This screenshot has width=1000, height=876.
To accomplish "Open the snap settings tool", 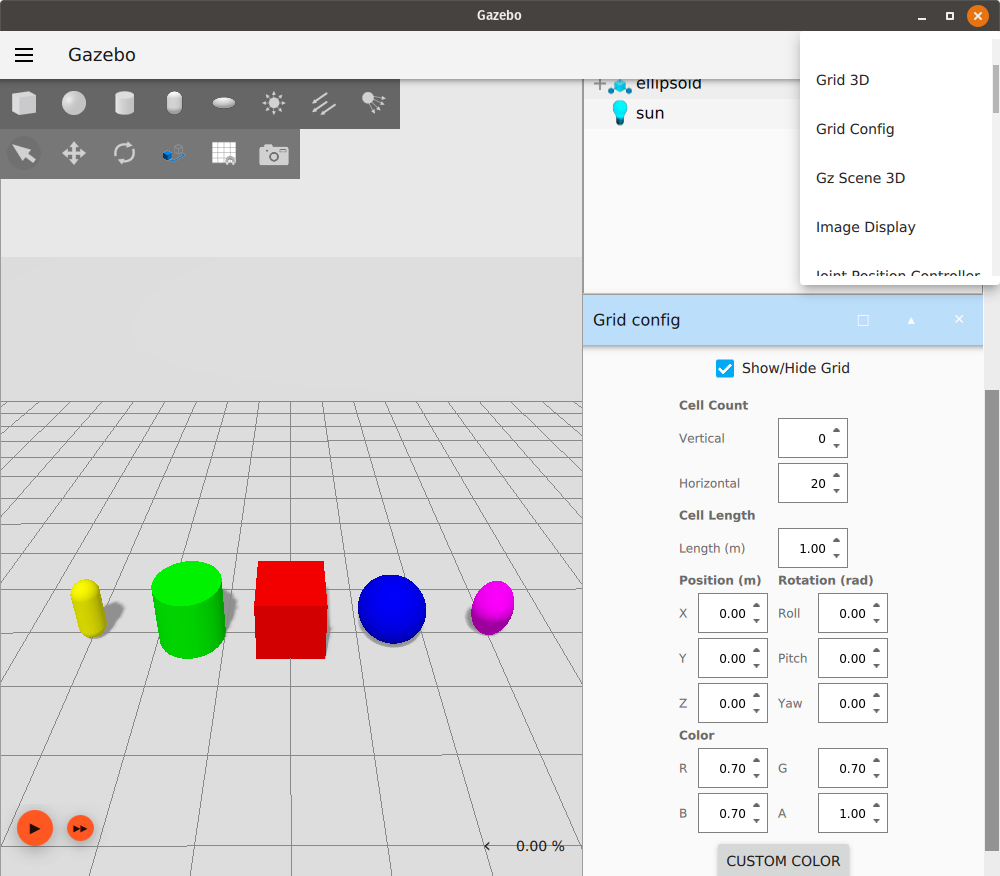I will tap(173, 154).
